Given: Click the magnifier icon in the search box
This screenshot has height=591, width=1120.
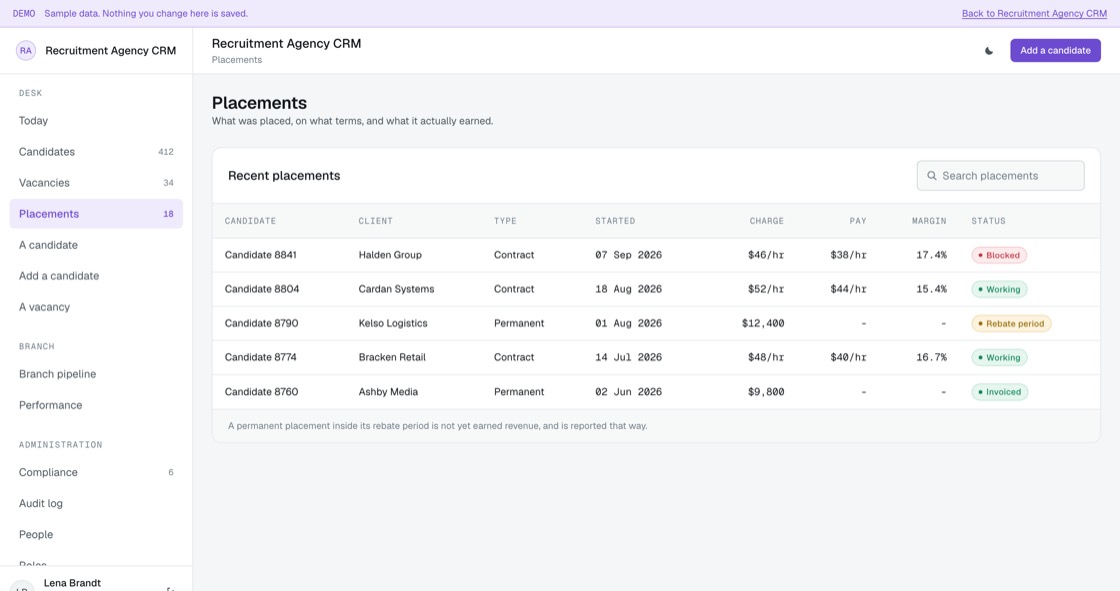Looking at the screenshot, I should pyautogui.click(x=931, y=176).
